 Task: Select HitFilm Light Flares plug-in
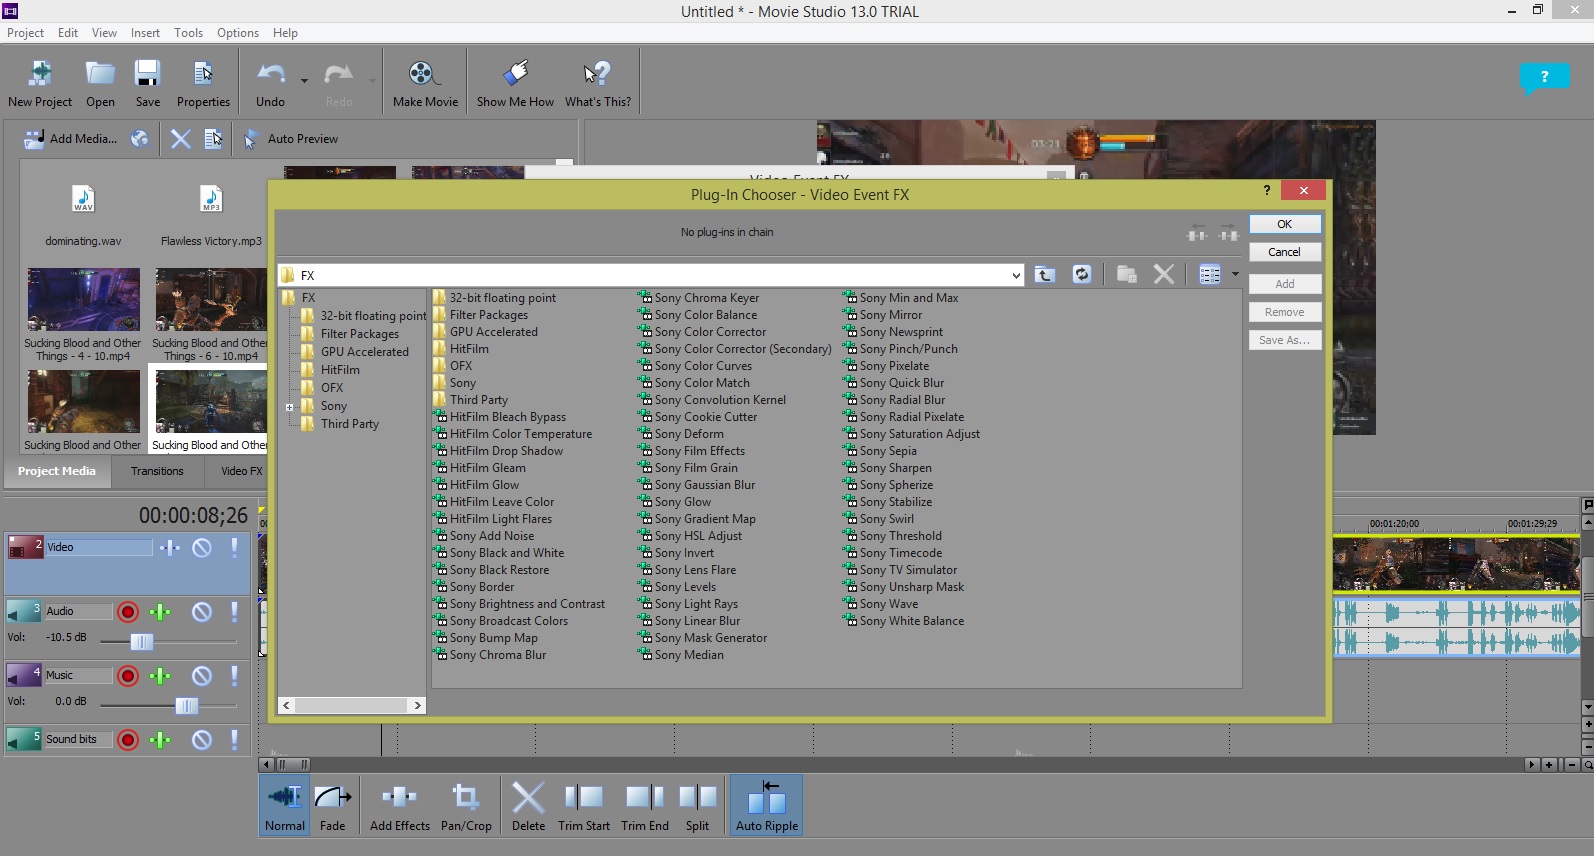(493, 519)
